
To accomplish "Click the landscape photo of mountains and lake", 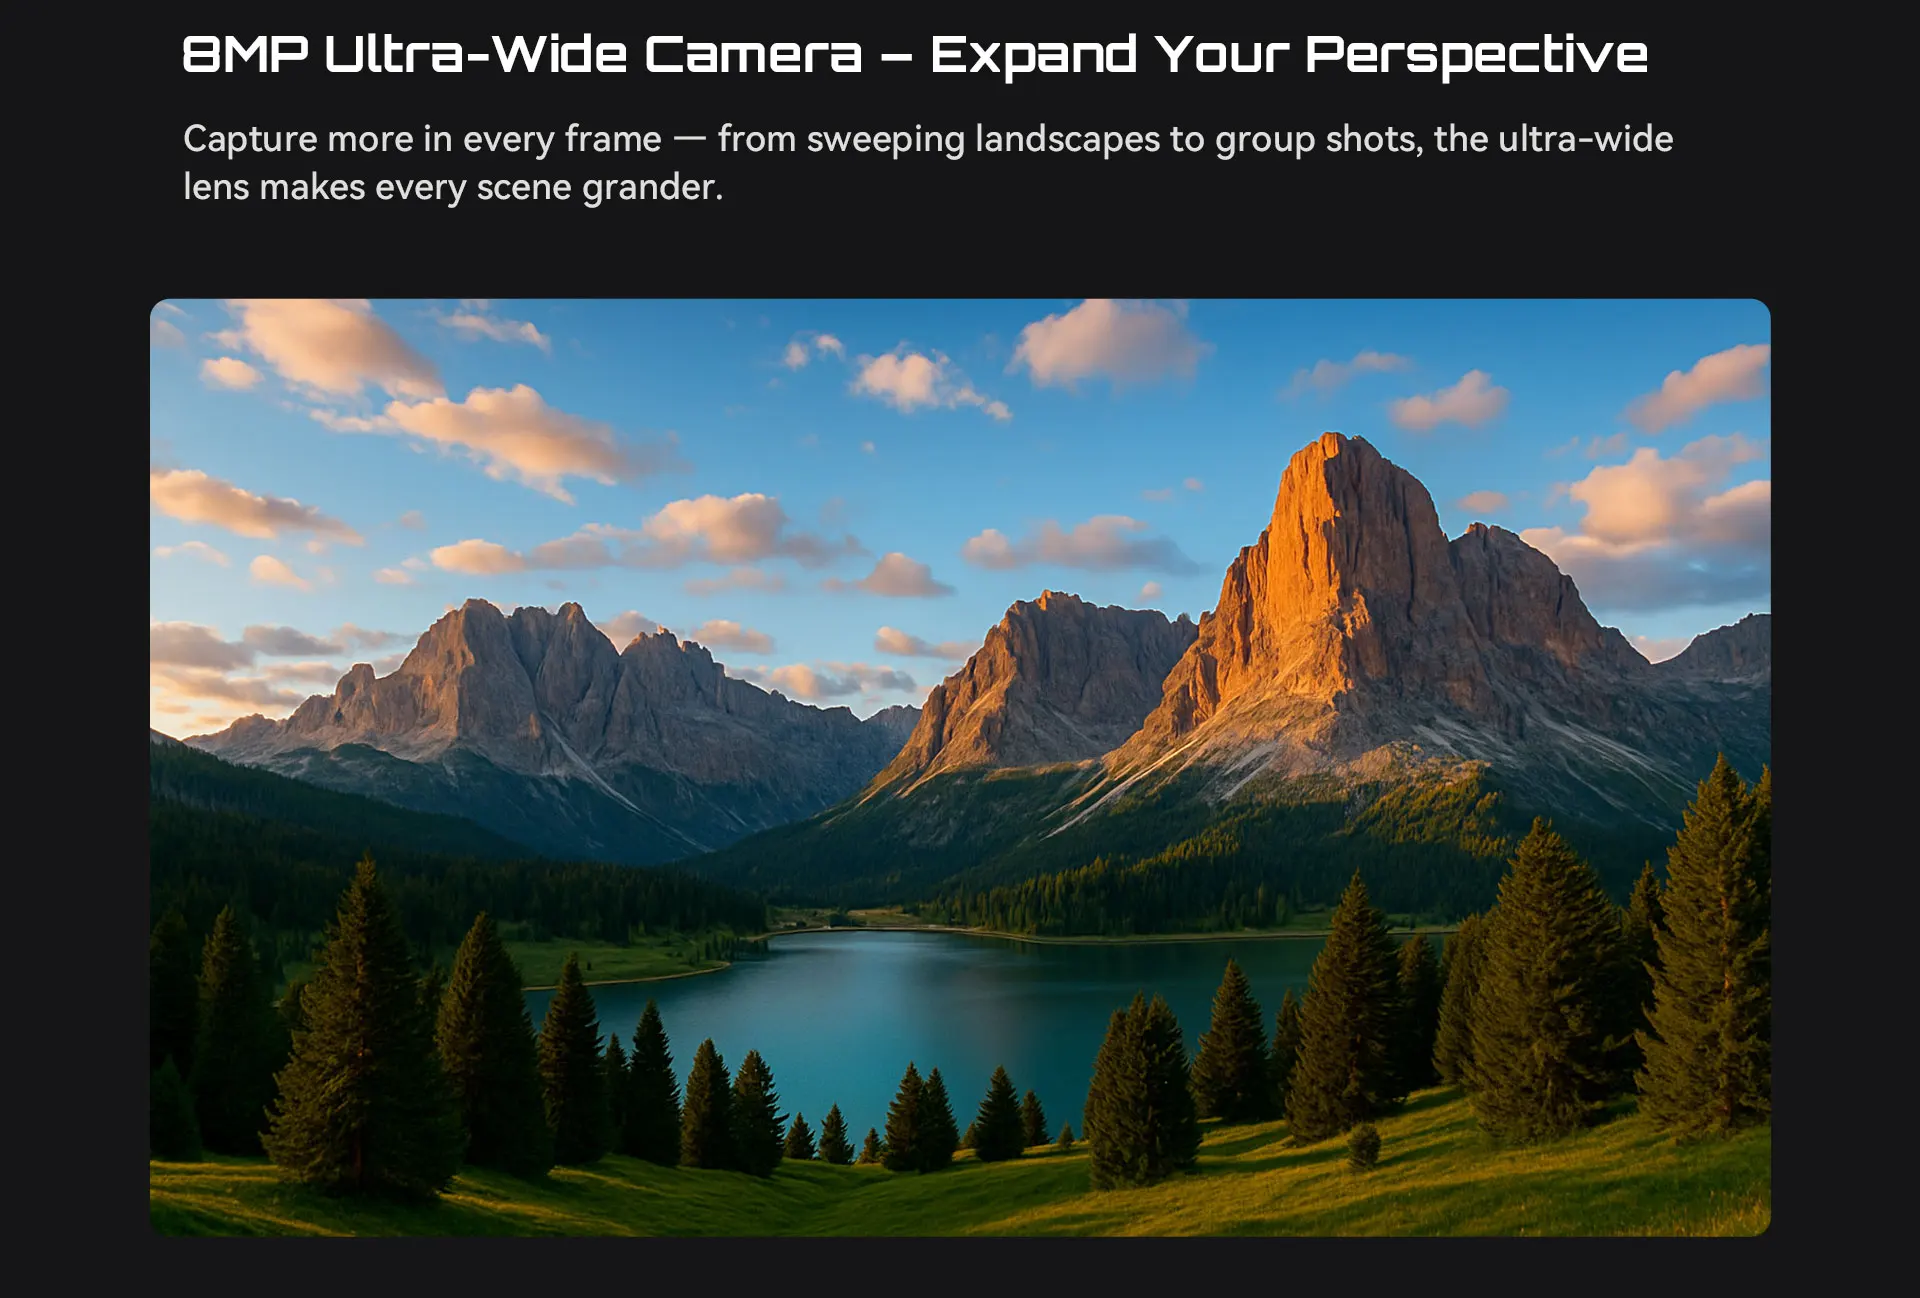I will point(960,767).
